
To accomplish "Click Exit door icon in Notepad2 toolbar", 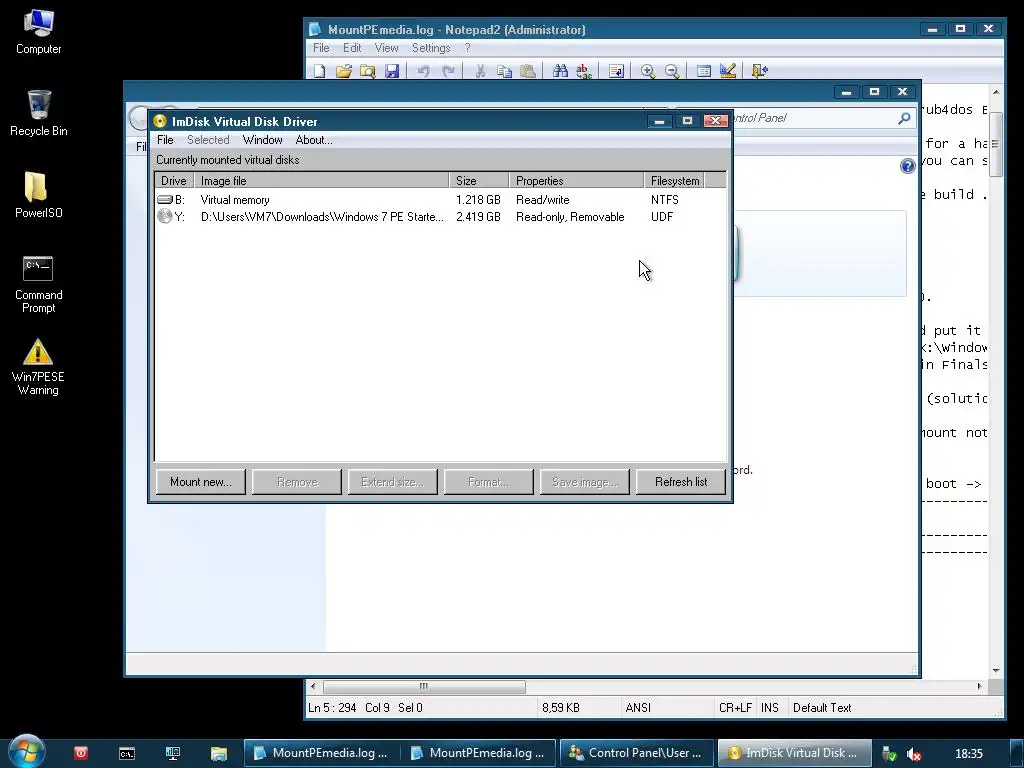I will 759,71.
